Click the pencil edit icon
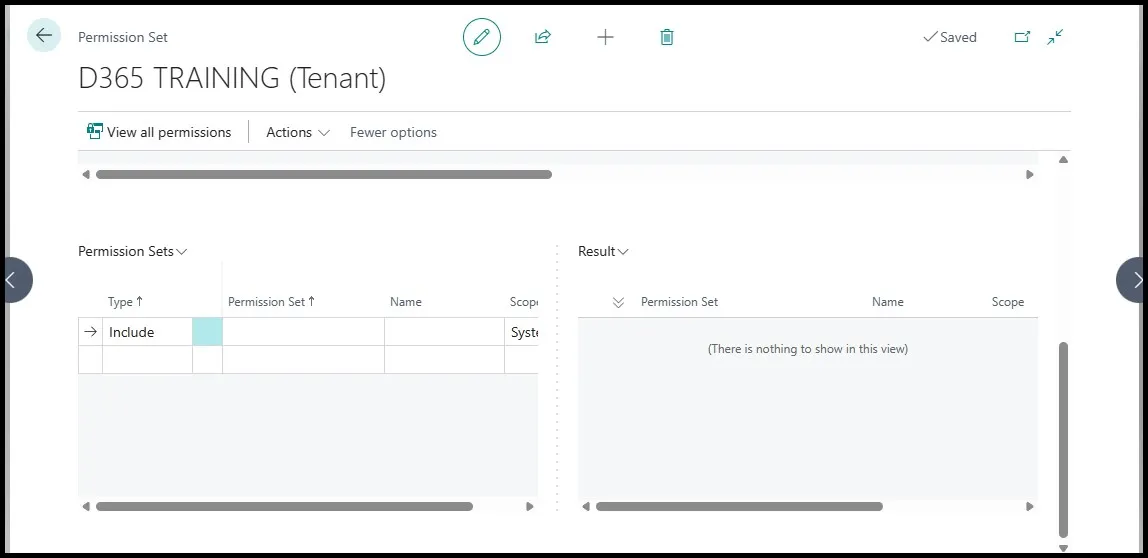This screenshot has width=1148, height=558. (482, 37)
